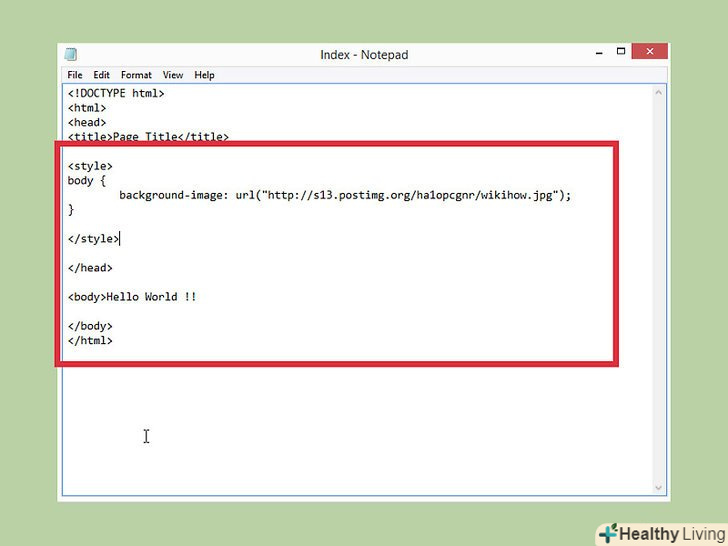The height and width of the screenshot is (546, 728).
Task: Close the Index - Notepad window
Action: [x=650, y=51]
